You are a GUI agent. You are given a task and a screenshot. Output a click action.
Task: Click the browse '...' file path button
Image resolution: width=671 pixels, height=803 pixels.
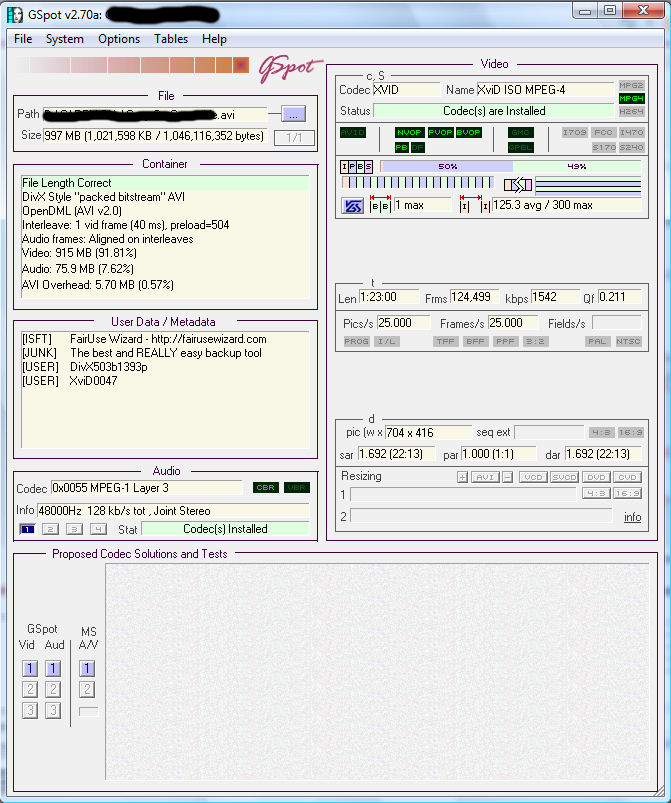click(293, 114)
